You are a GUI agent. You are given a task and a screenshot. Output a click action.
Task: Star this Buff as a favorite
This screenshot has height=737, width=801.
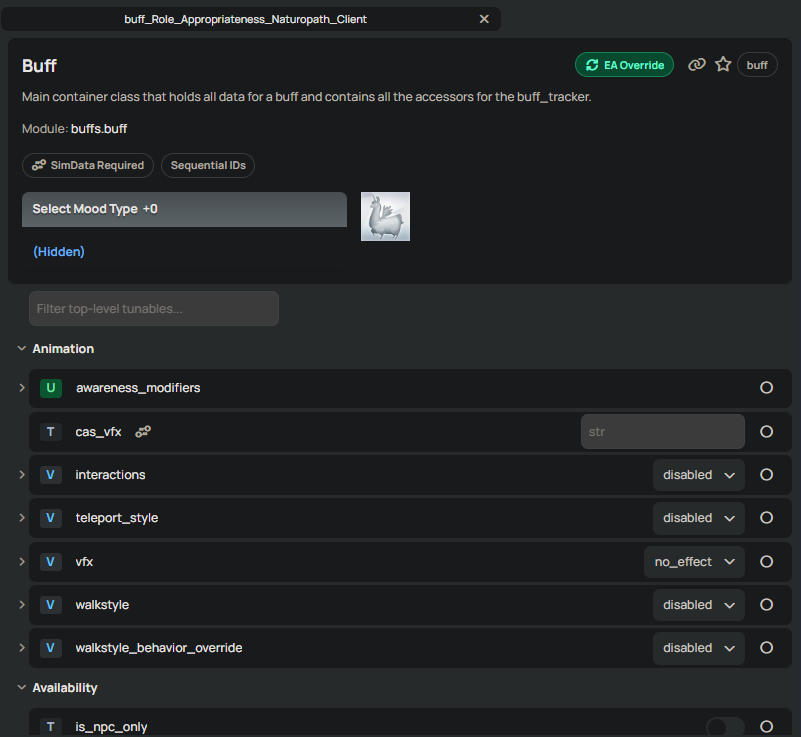coord(723,65)
